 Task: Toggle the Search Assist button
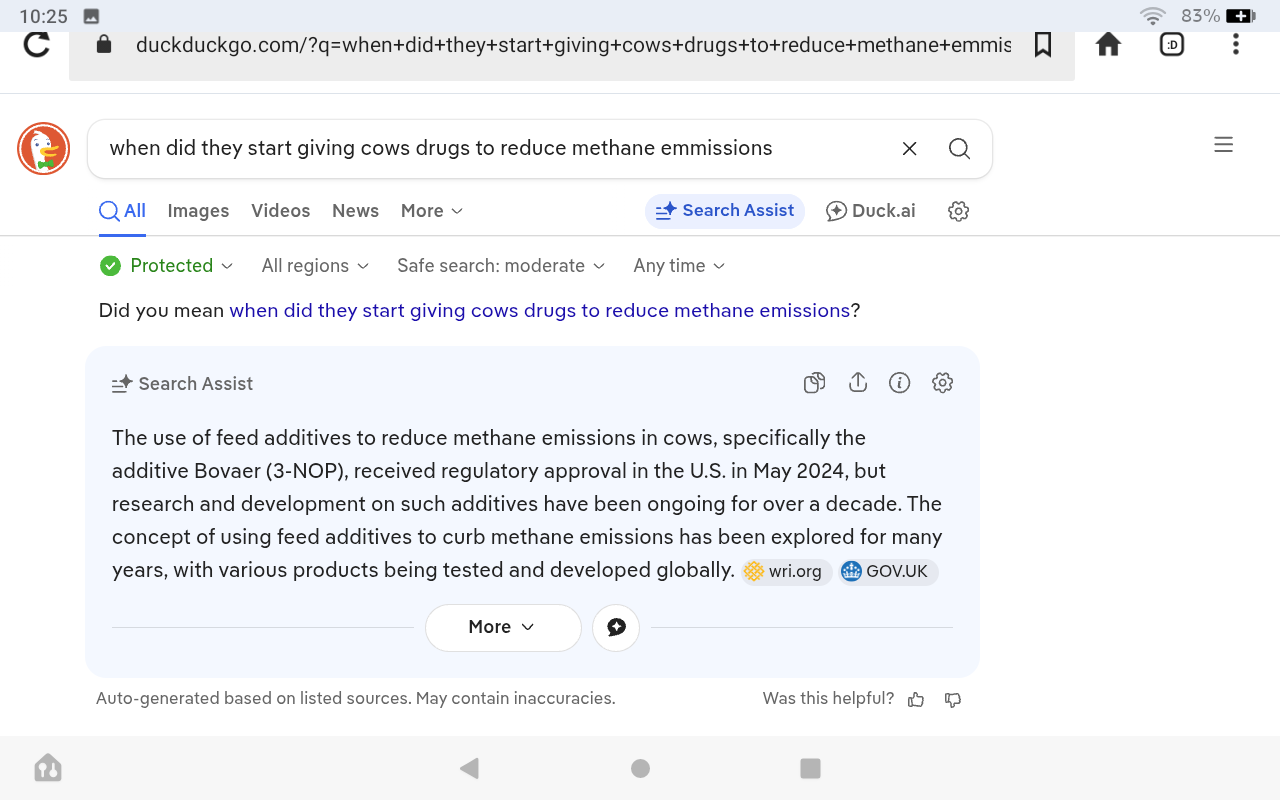click(x=725, y=211)
